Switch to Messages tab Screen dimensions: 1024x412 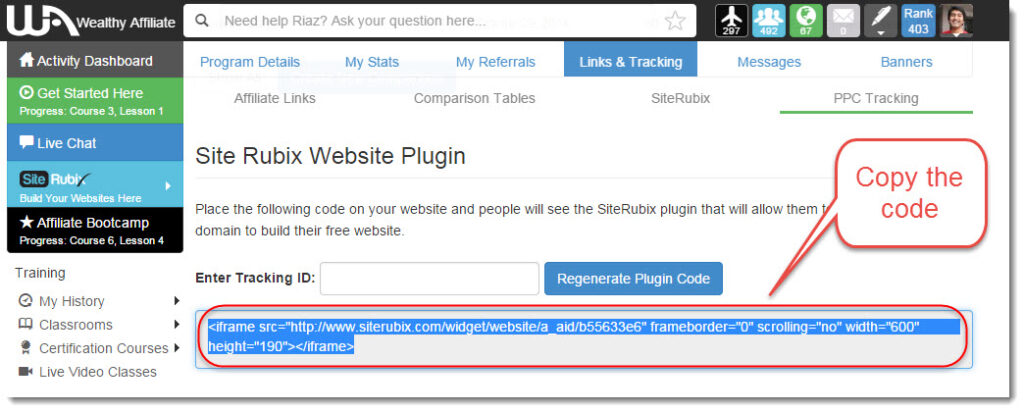coord(769,62)
